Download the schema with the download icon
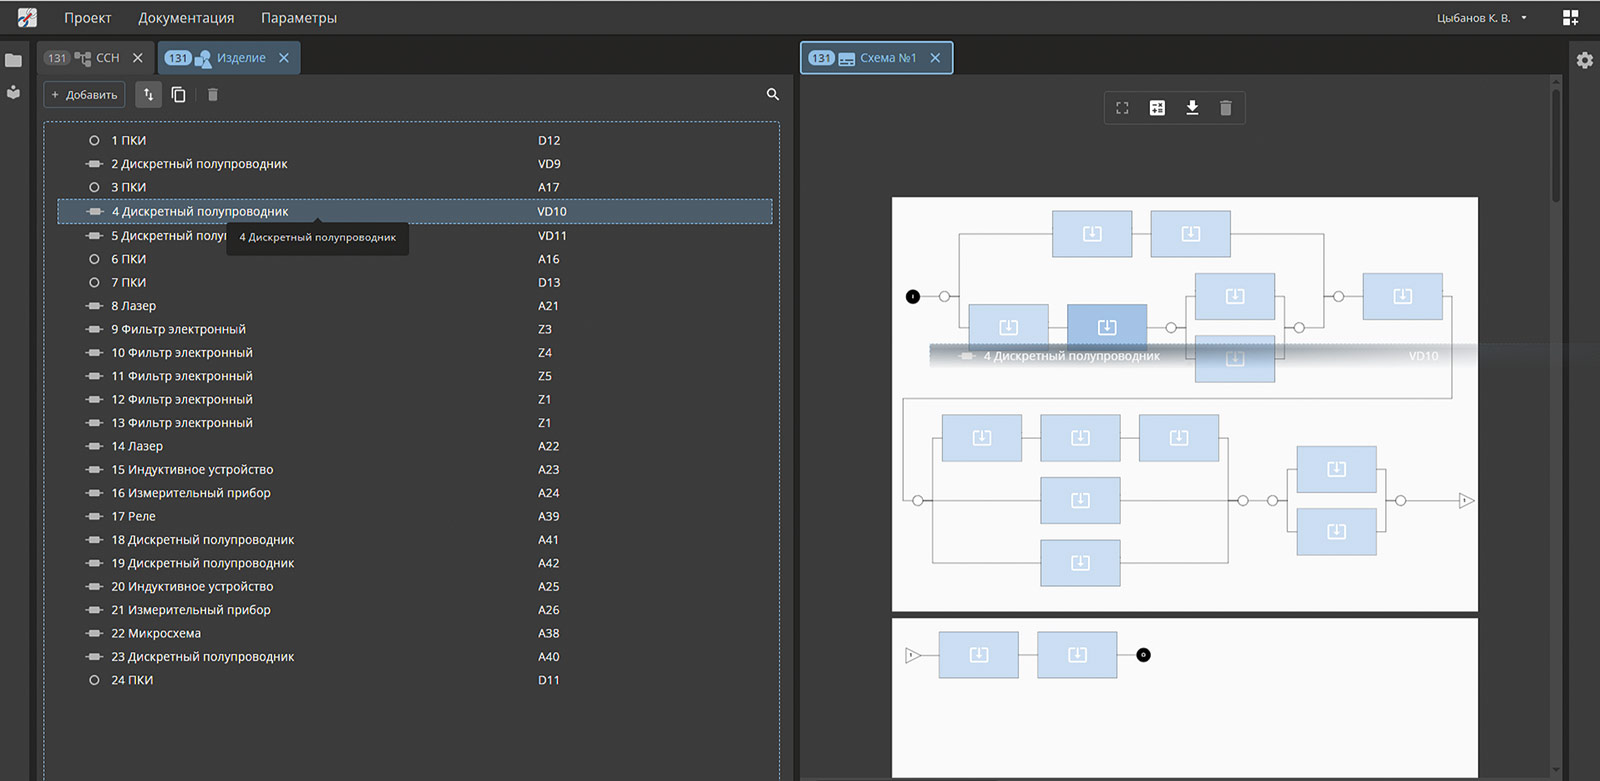 (x=1192, y=108)
